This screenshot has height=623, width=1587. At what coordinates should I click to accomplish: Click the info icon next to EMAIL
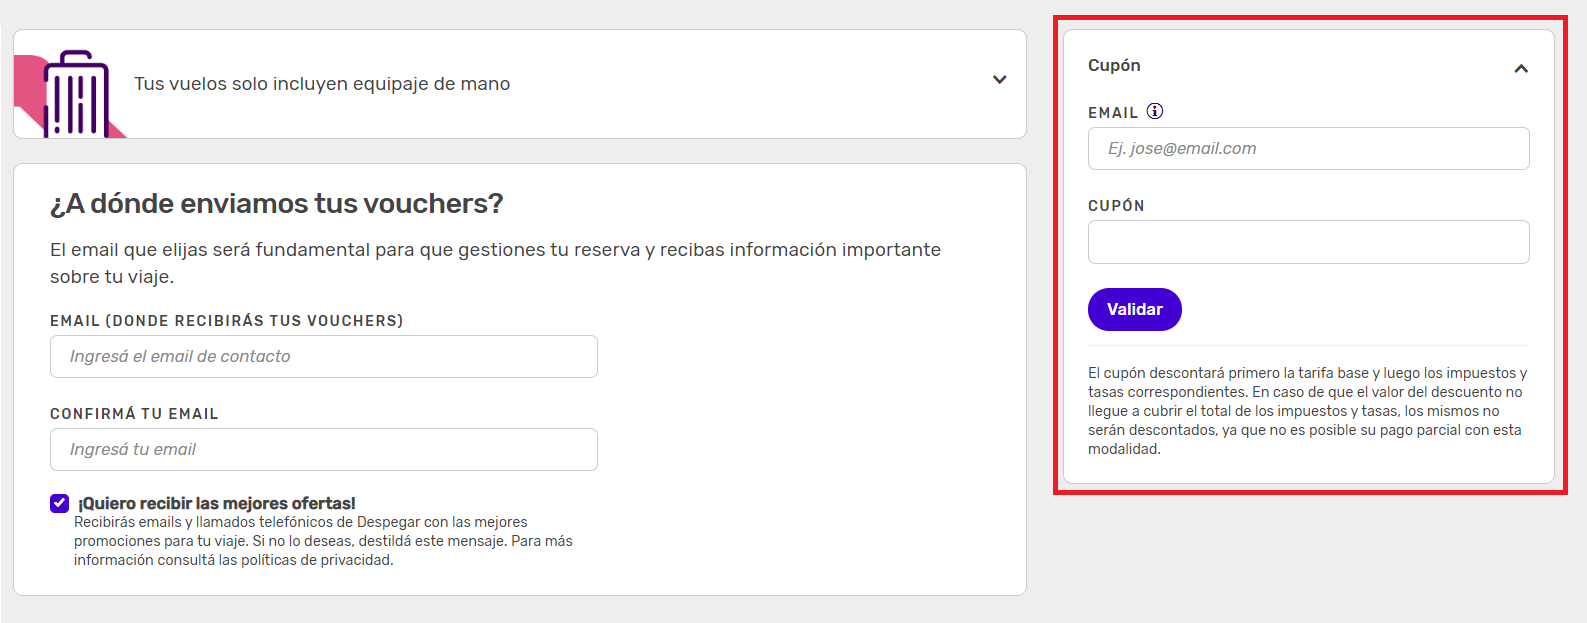1155,111
